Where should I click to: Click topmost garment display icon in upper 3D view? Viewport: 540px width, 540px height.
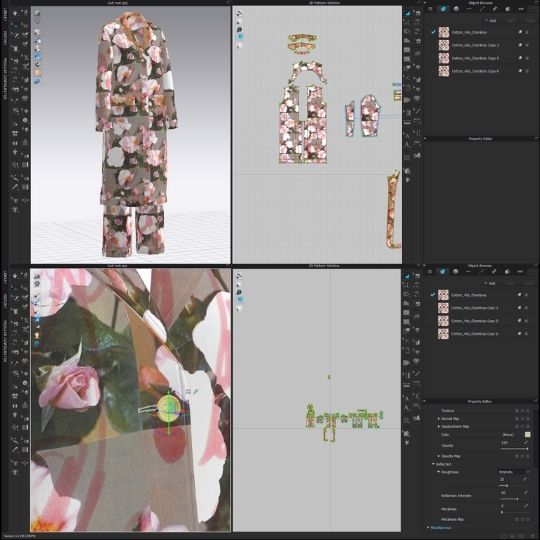click(37, 13)
